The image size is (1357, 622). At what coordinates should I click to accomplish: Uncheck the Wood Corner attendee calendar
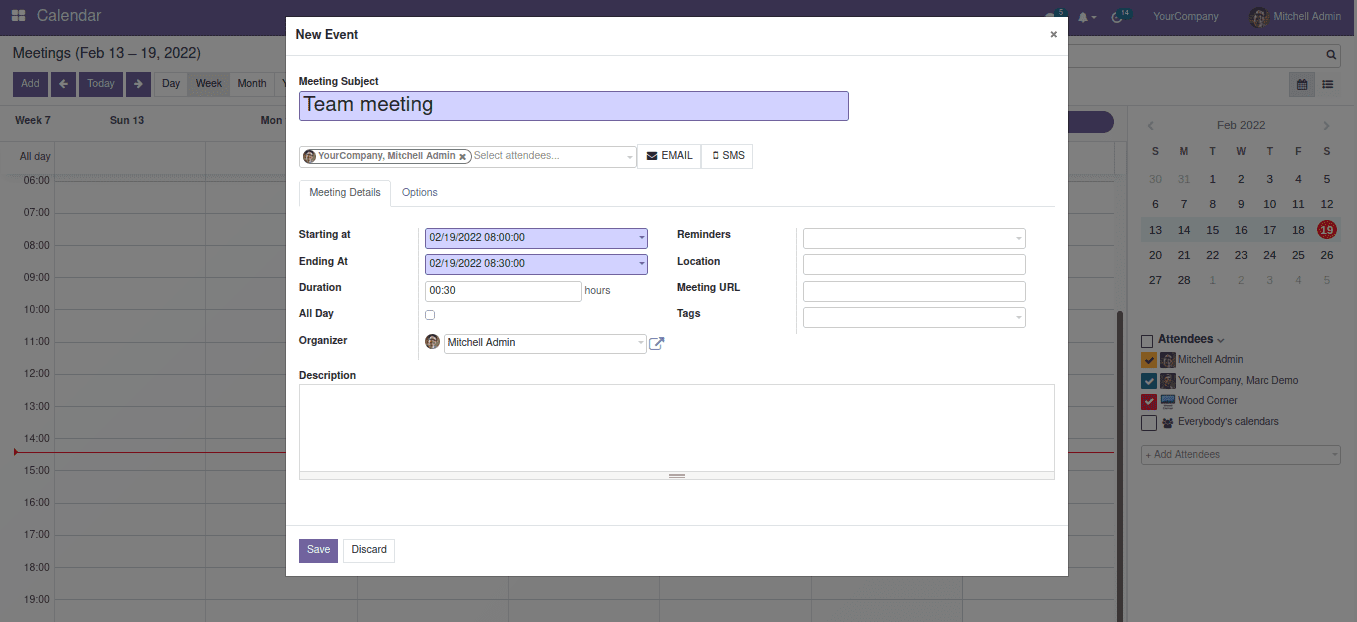[x=1149, y=401]
